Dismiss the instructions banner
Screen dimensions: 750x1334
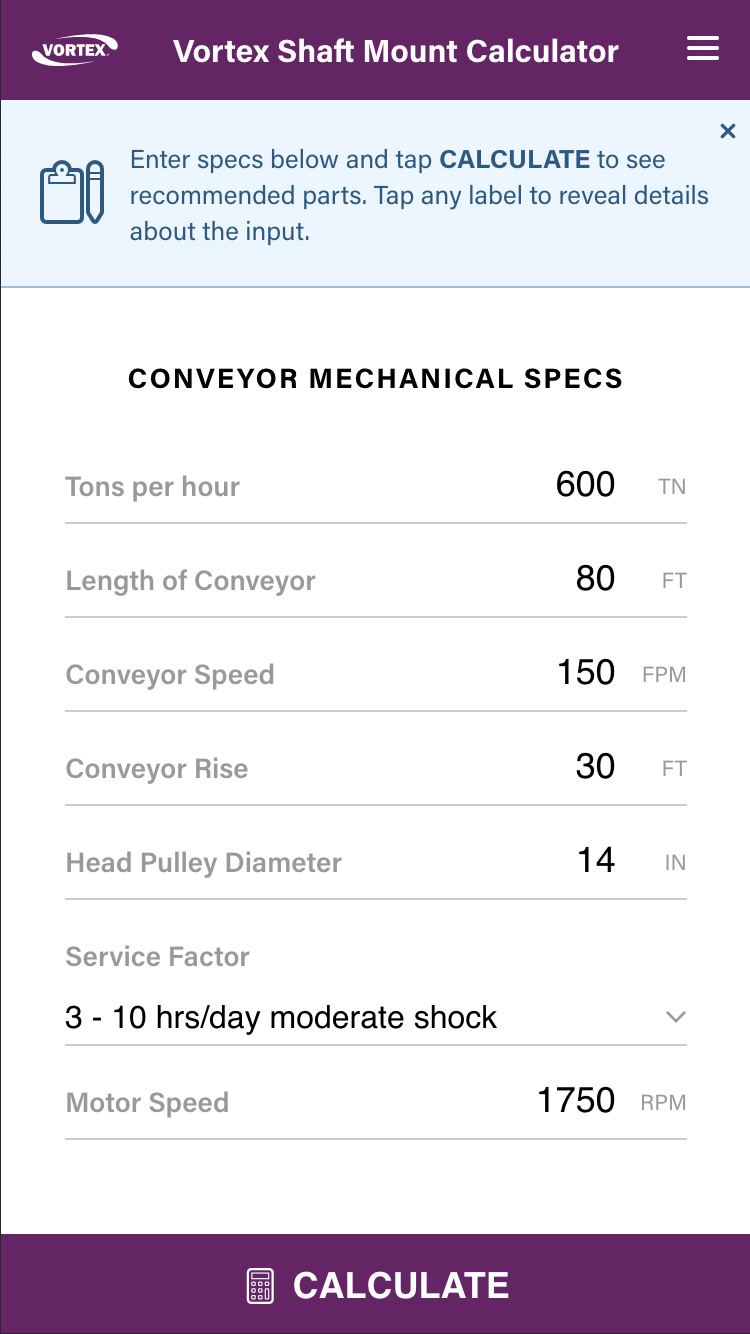(728, 131)
